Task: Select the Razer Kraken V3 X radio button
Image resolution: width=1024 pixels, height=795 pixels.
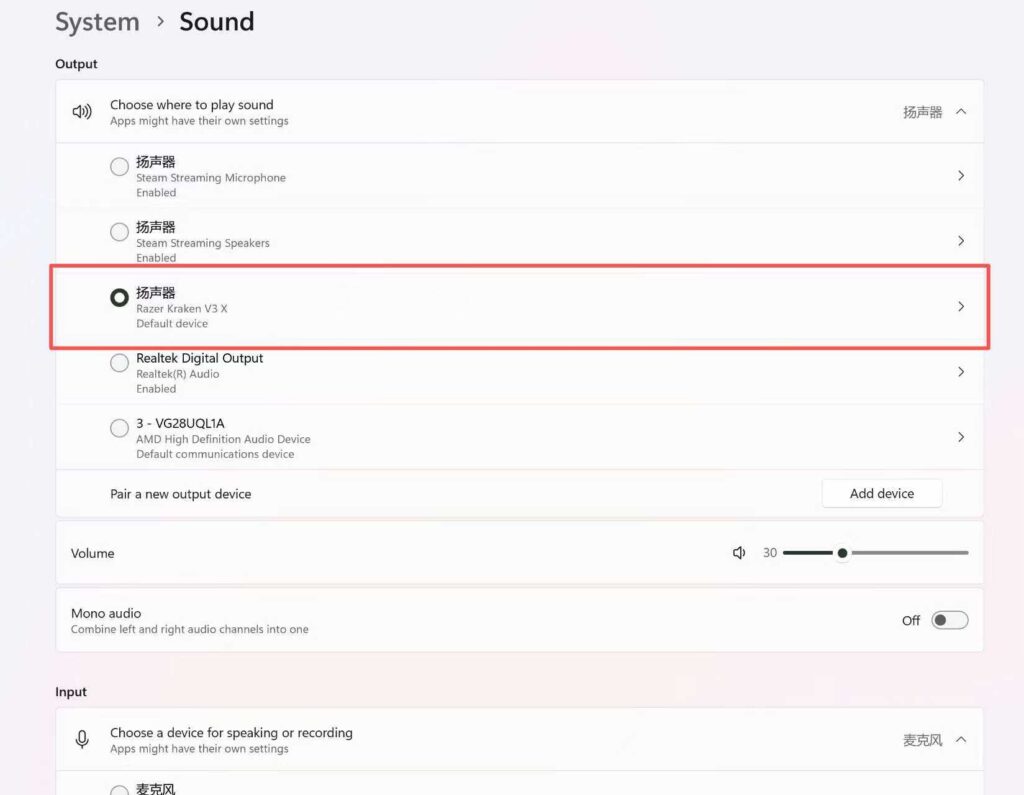Action: (119, 297)
